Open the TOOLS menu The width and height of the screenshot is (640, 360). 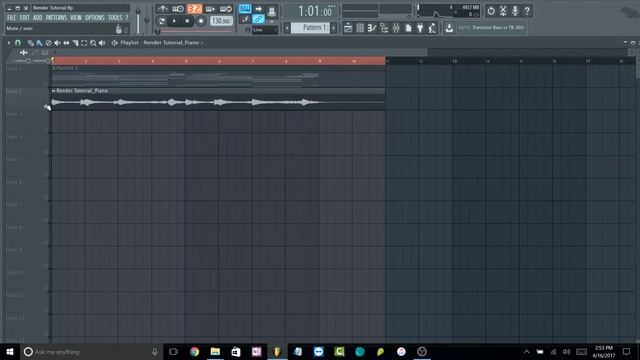115,18
